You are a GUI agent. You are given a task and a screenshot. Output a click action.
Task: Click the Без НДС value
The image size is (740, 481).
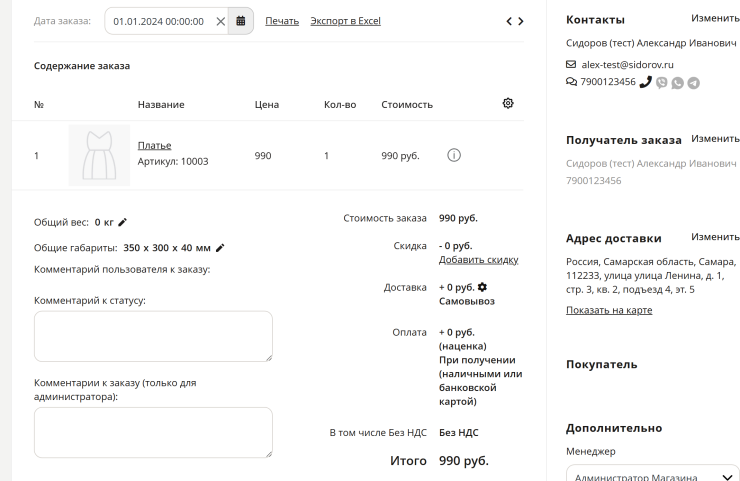(459, 432)
